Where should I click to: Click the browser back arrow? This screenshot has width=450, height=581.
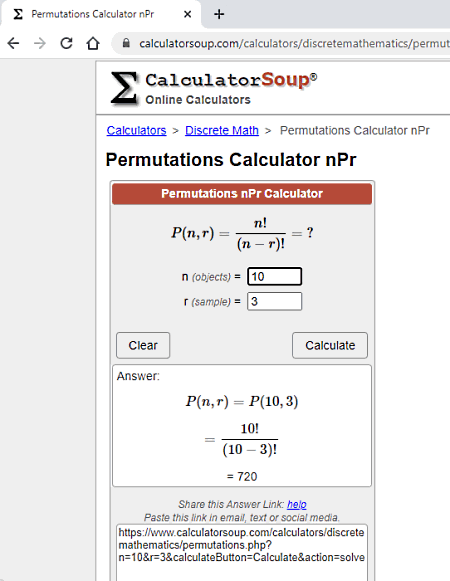pos(13,43)
